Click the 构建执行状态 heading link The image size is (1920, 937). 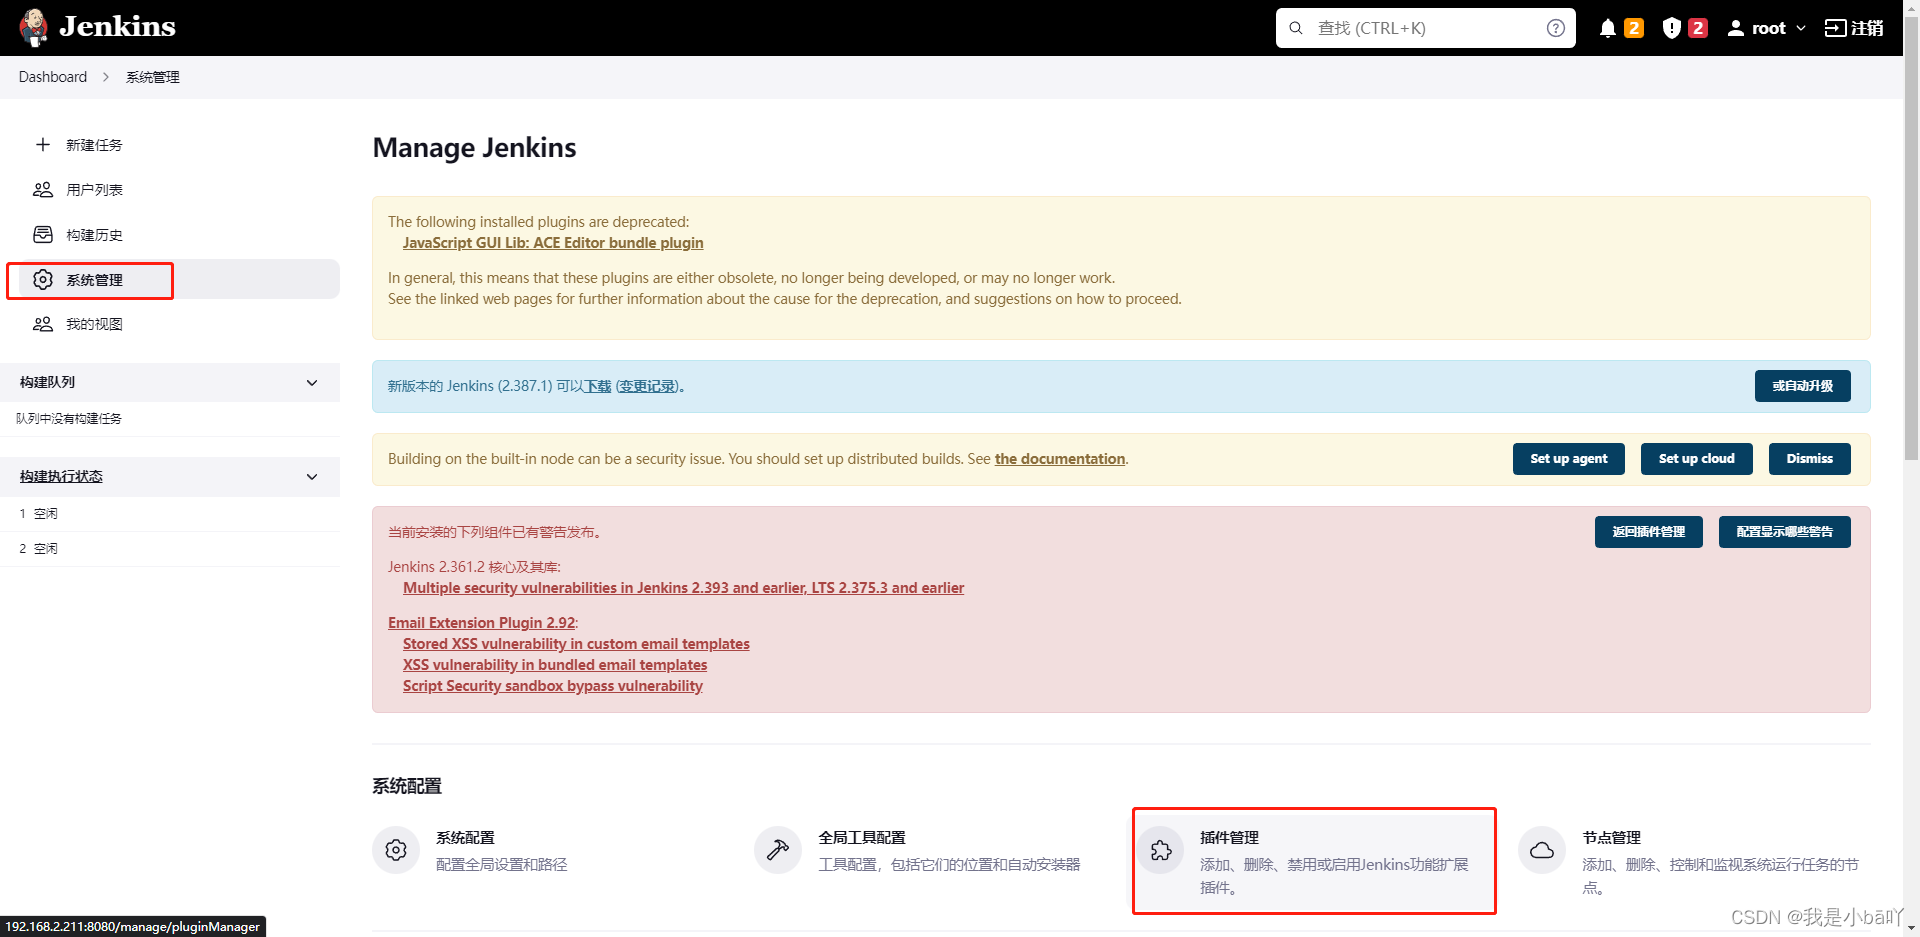61,477
